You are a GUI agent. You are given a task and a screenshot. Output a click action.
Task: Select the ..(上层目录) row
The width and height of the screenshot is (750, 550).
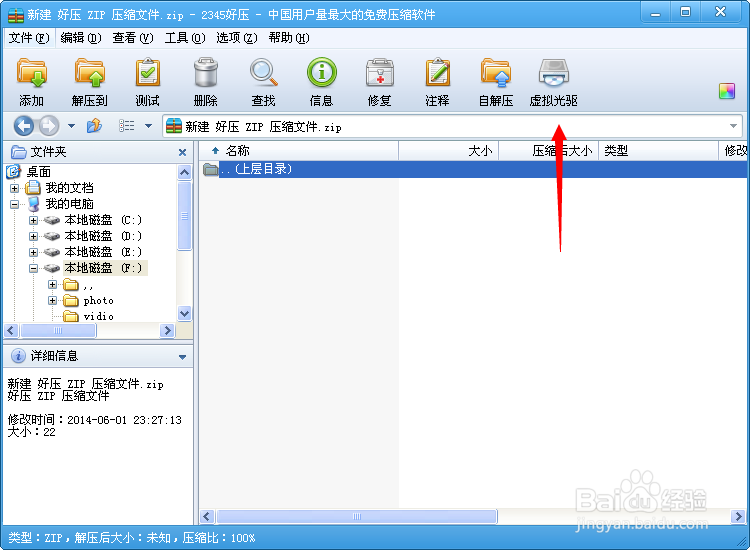coord(474,169)
